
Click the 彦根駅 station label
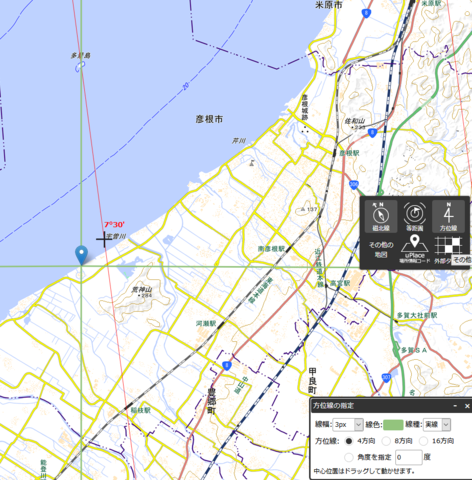(x=349, y=153)
